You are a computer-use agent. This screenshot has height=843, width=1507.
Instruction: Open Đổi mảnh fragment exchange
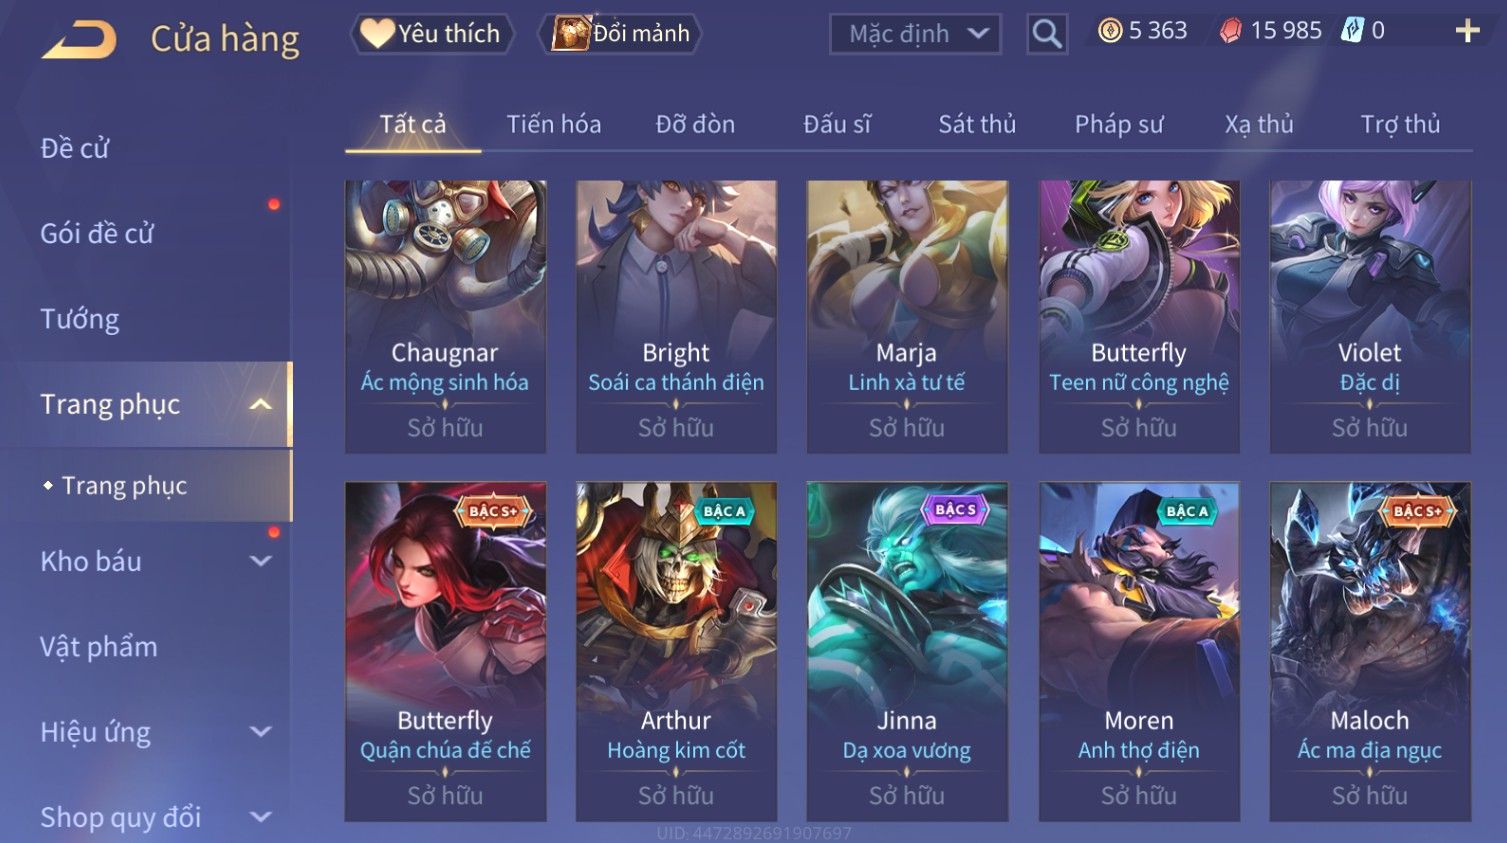point(620,33)
